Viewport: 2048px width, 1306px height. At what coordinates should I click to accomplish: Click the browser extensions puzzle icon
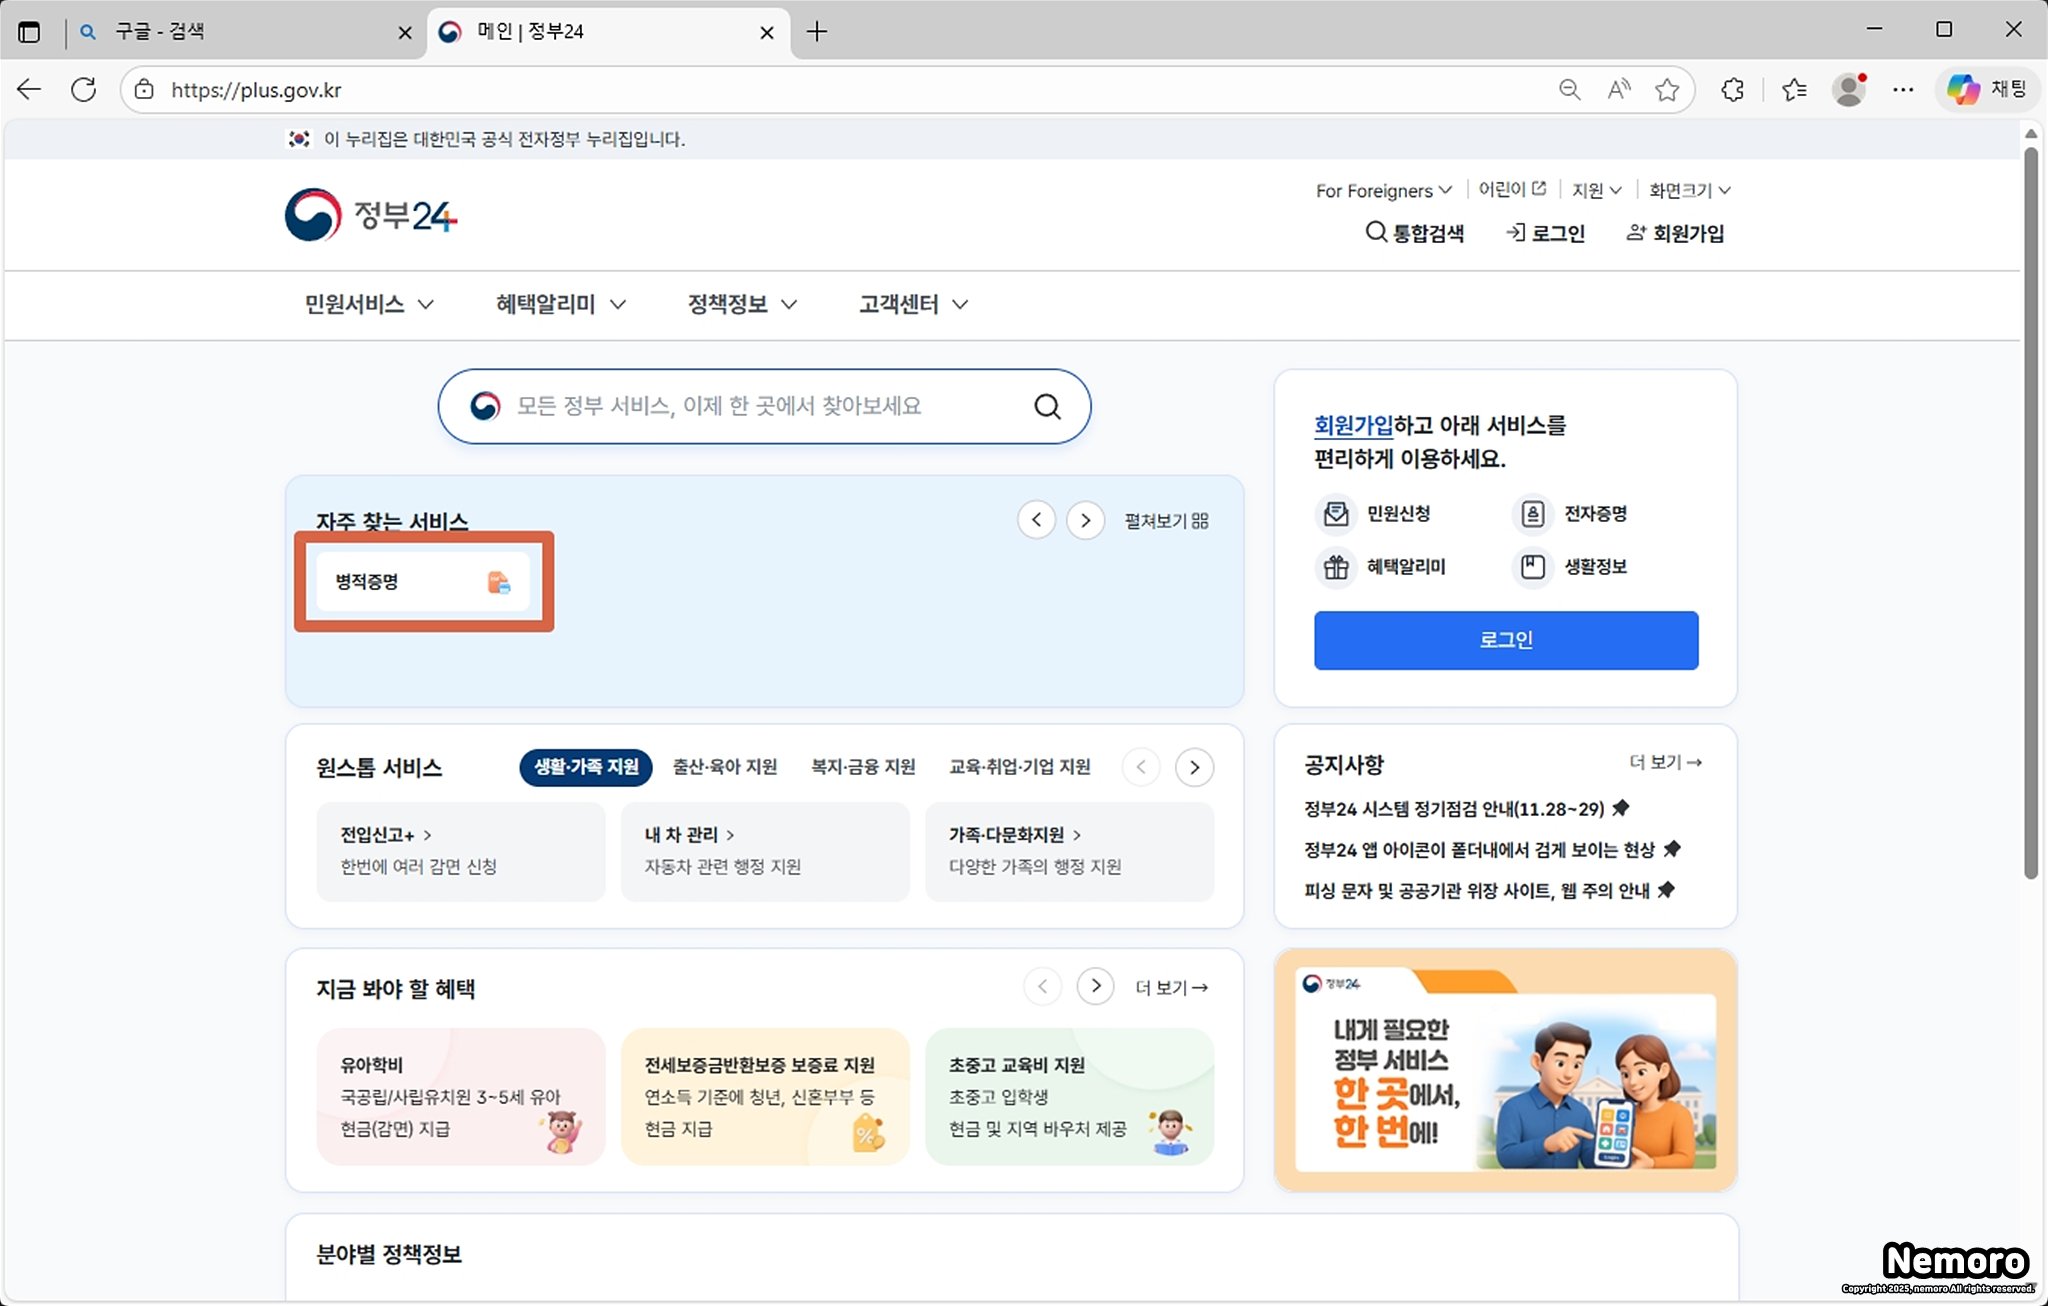[1732, 90]
